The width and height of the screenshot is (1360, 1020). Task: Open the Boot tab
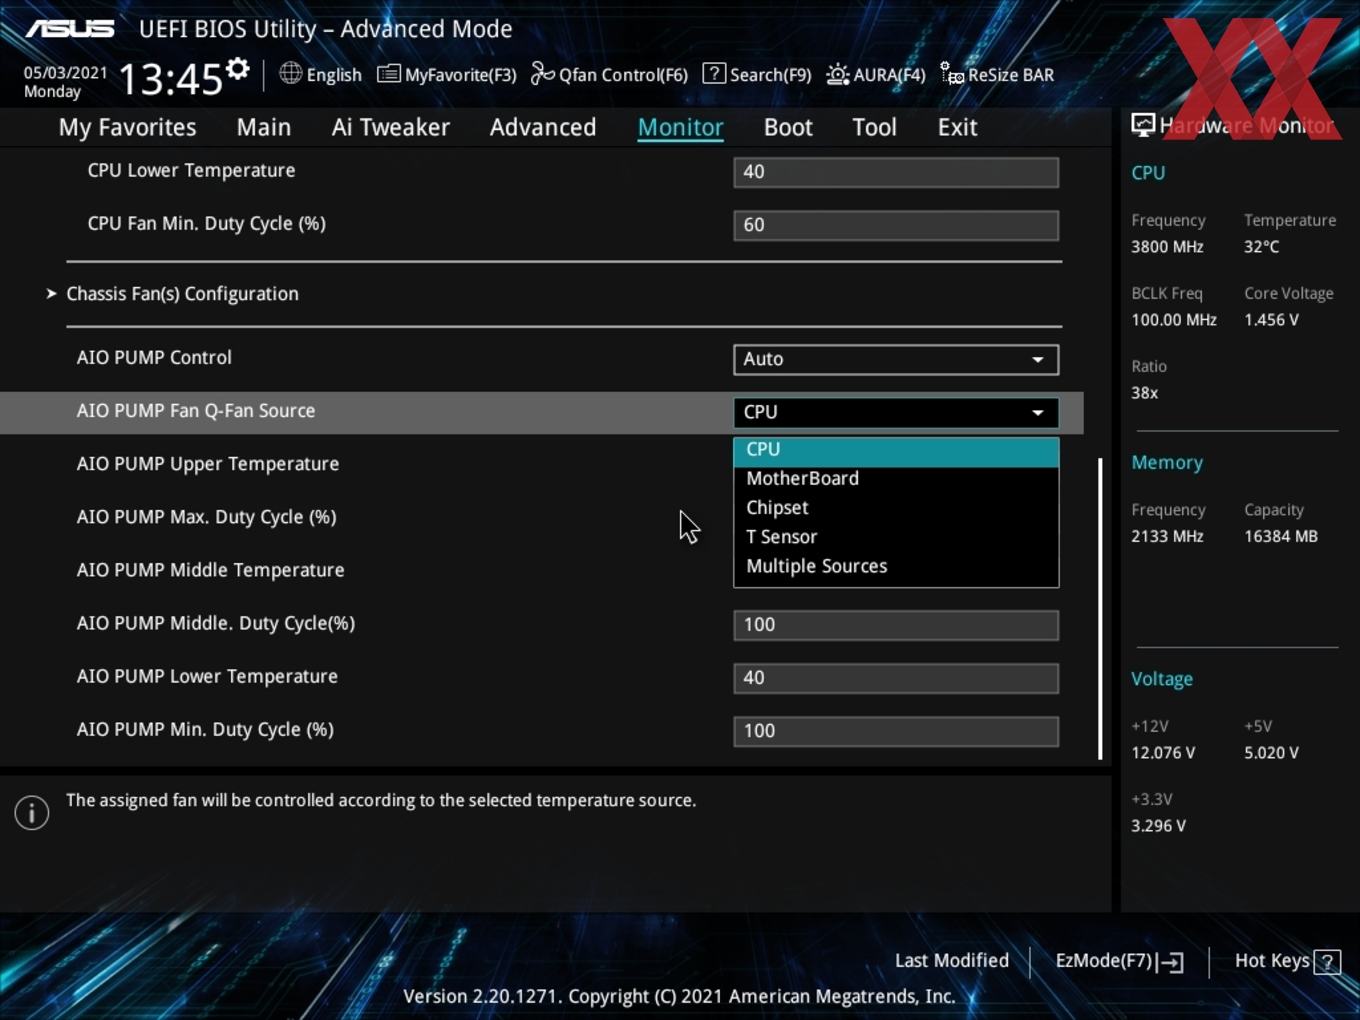(788, 127)
